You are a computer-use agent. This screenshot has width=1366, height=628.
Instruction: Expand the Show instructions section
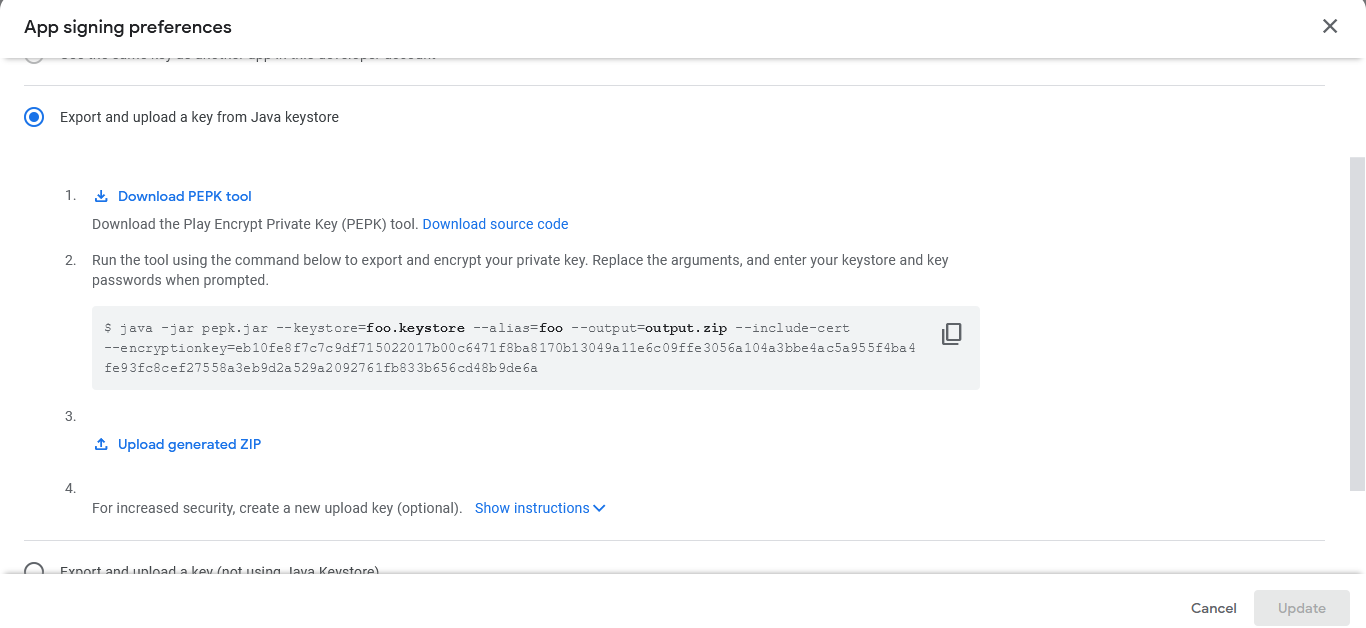coord(532,508)
